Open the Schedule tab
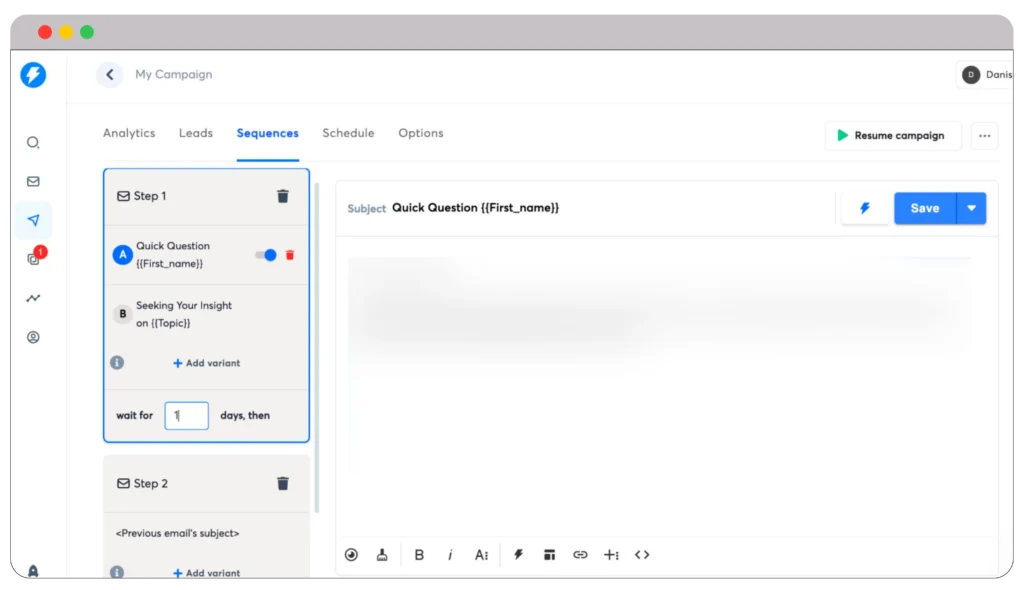This screenshot has width=1024, height=590. [x=348, y=133]
